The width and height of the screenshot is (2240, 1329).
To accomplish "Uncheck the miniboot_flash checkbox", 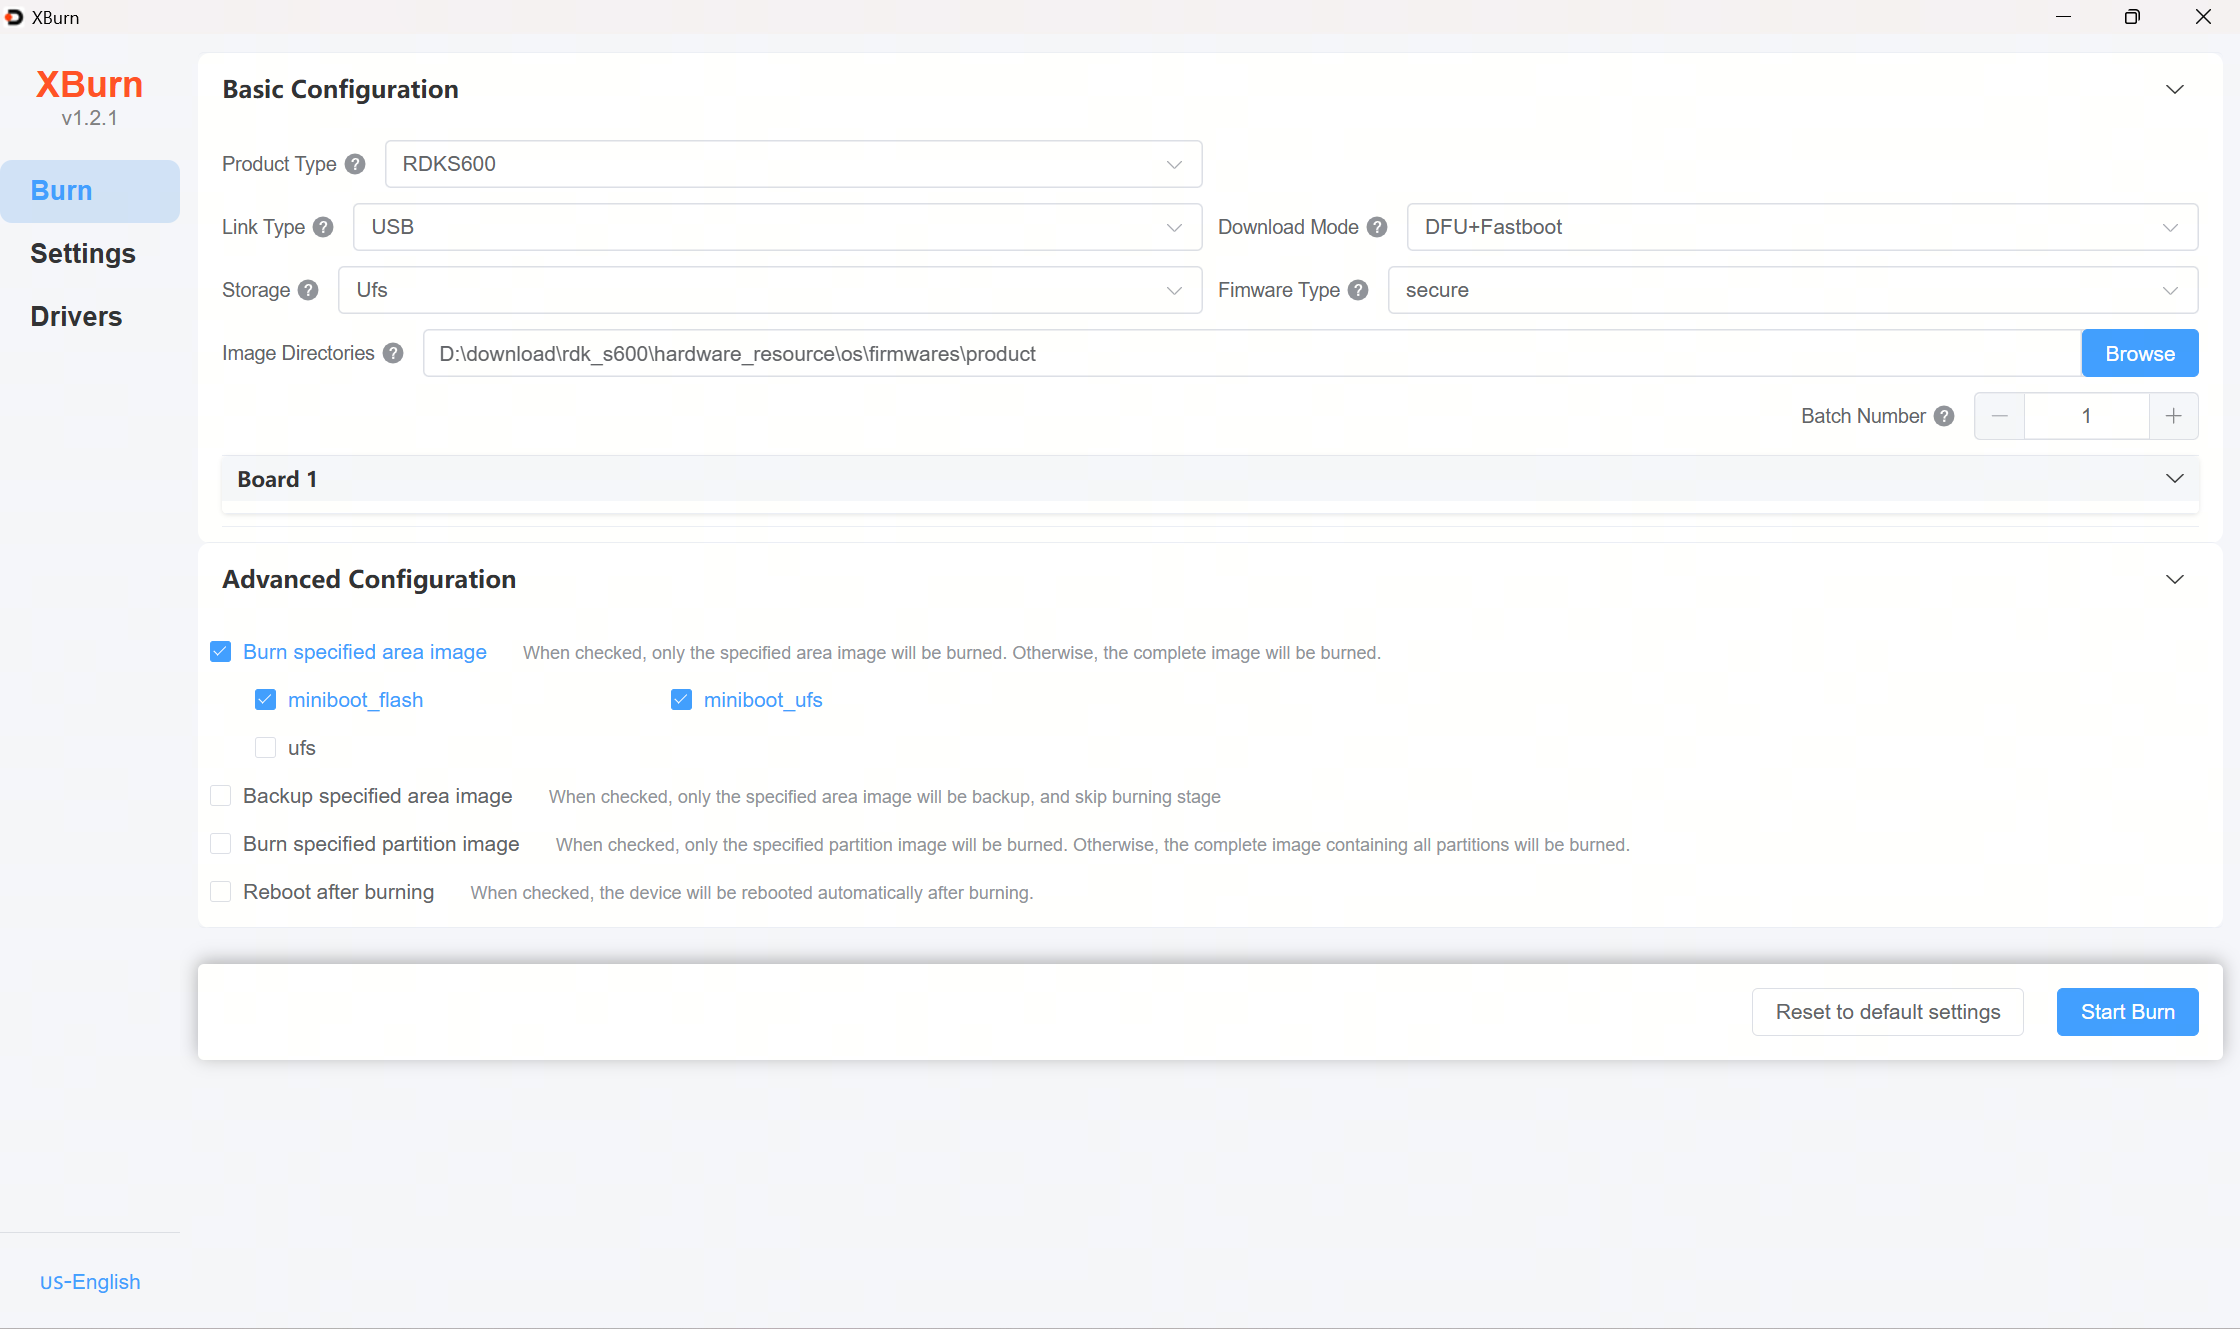I will [265, 700].
